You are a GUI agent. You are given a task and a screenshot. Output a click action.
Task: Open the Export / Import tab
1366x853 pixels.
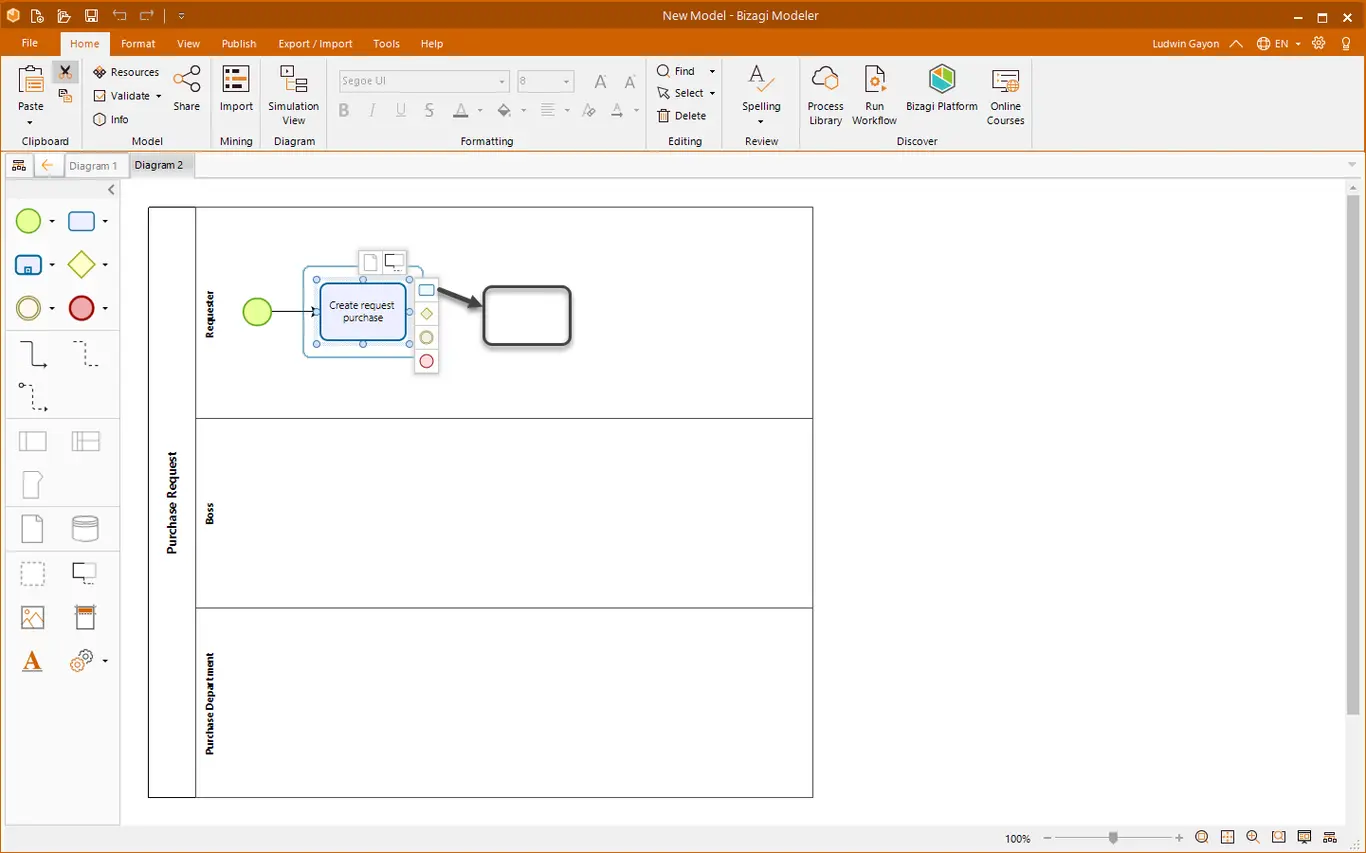click(315, 44)
